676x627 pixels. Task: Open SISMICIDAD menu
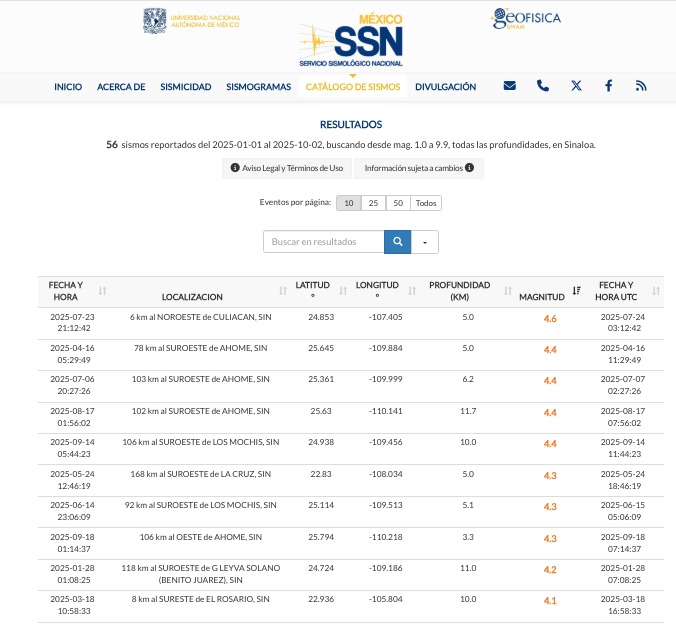pos(186,87)
